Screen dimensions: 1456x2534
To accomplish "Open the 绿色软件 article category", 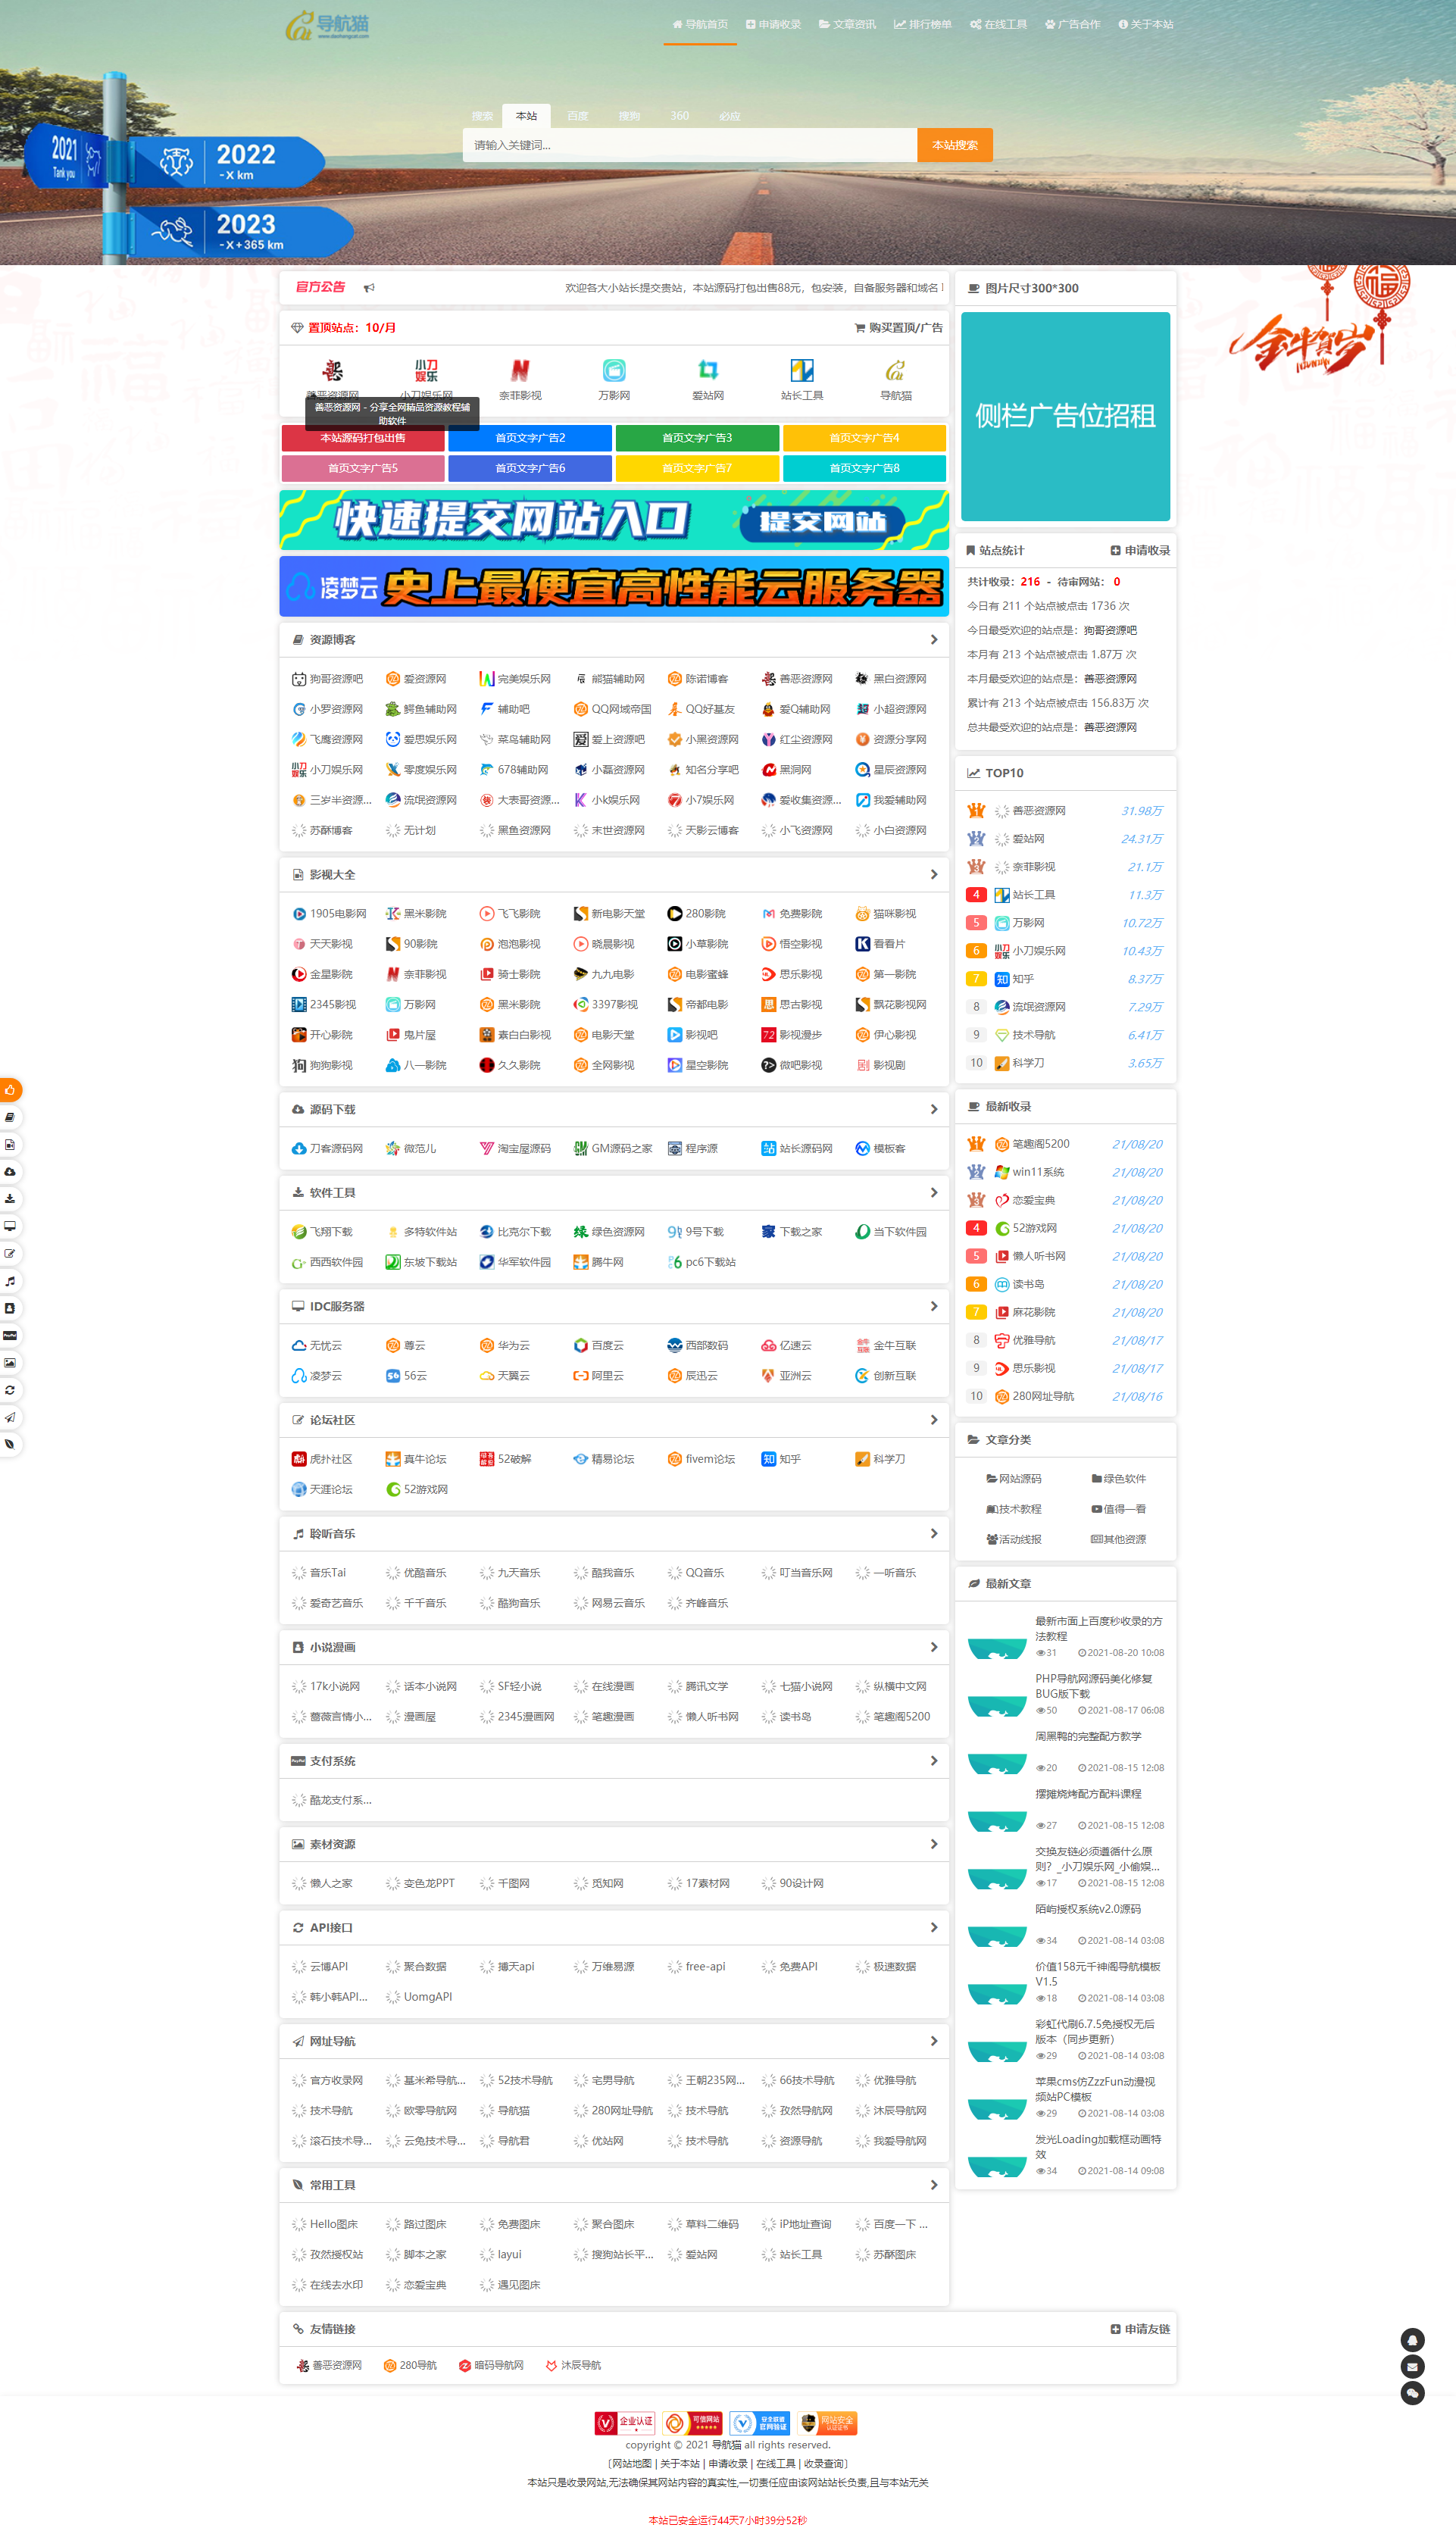I will pos(1119,1480).
